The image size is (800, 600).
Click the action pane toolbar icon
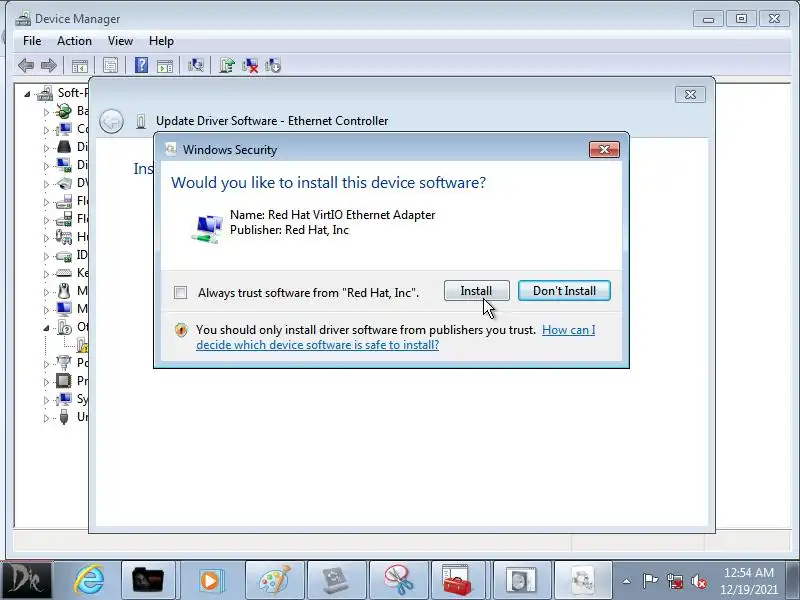tap(165, 65)
